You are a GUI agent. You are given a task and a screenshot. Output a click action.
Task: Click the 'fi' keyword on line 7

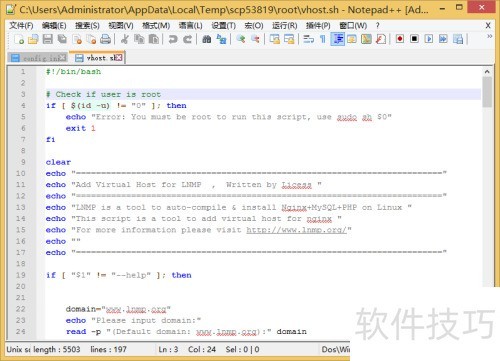[x=51, y=139]
